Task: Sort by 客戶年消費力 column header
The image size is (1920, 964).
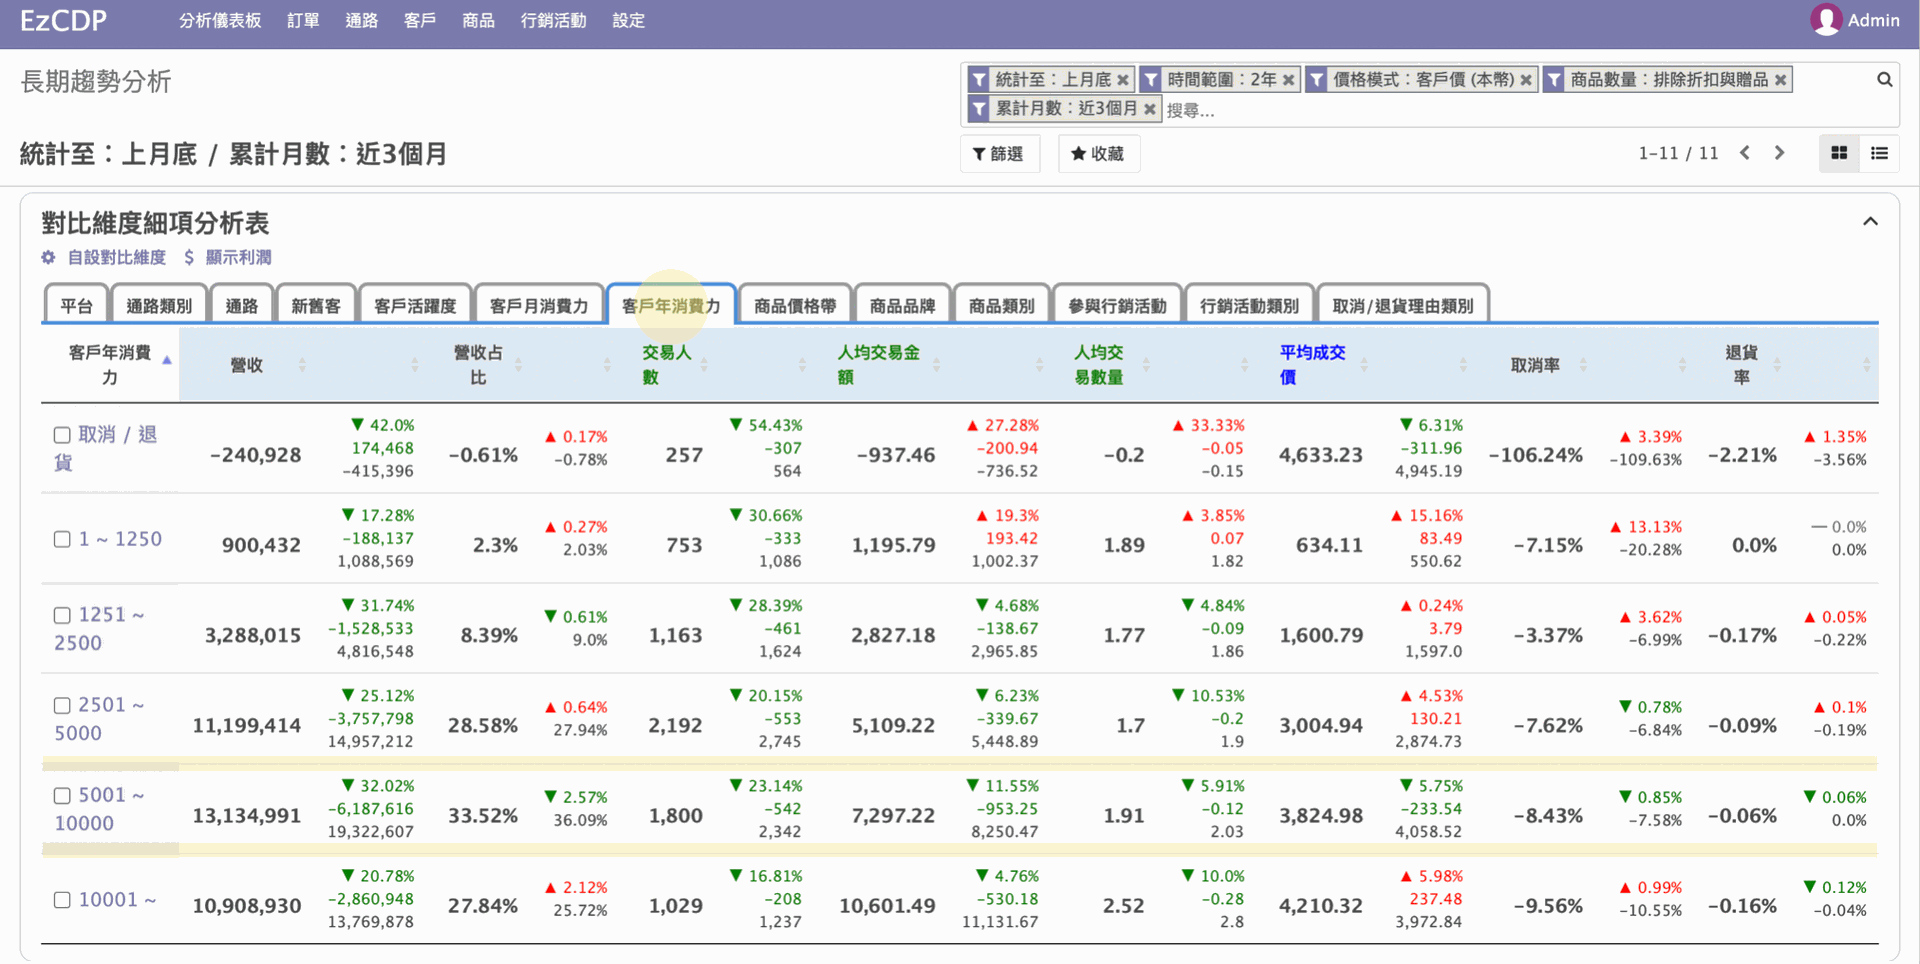Action: click(x=110, y=365)
